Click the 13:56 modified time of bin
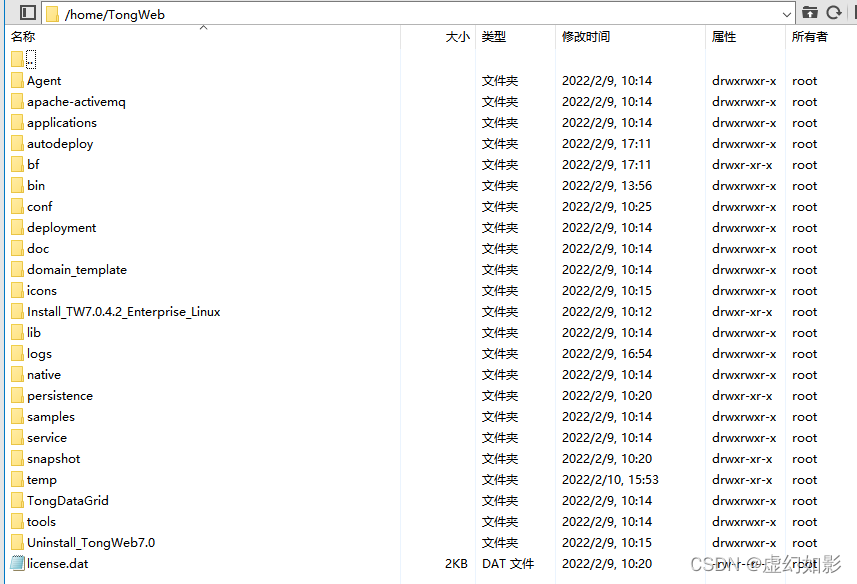857x584 pixels. tap(636, 186)
